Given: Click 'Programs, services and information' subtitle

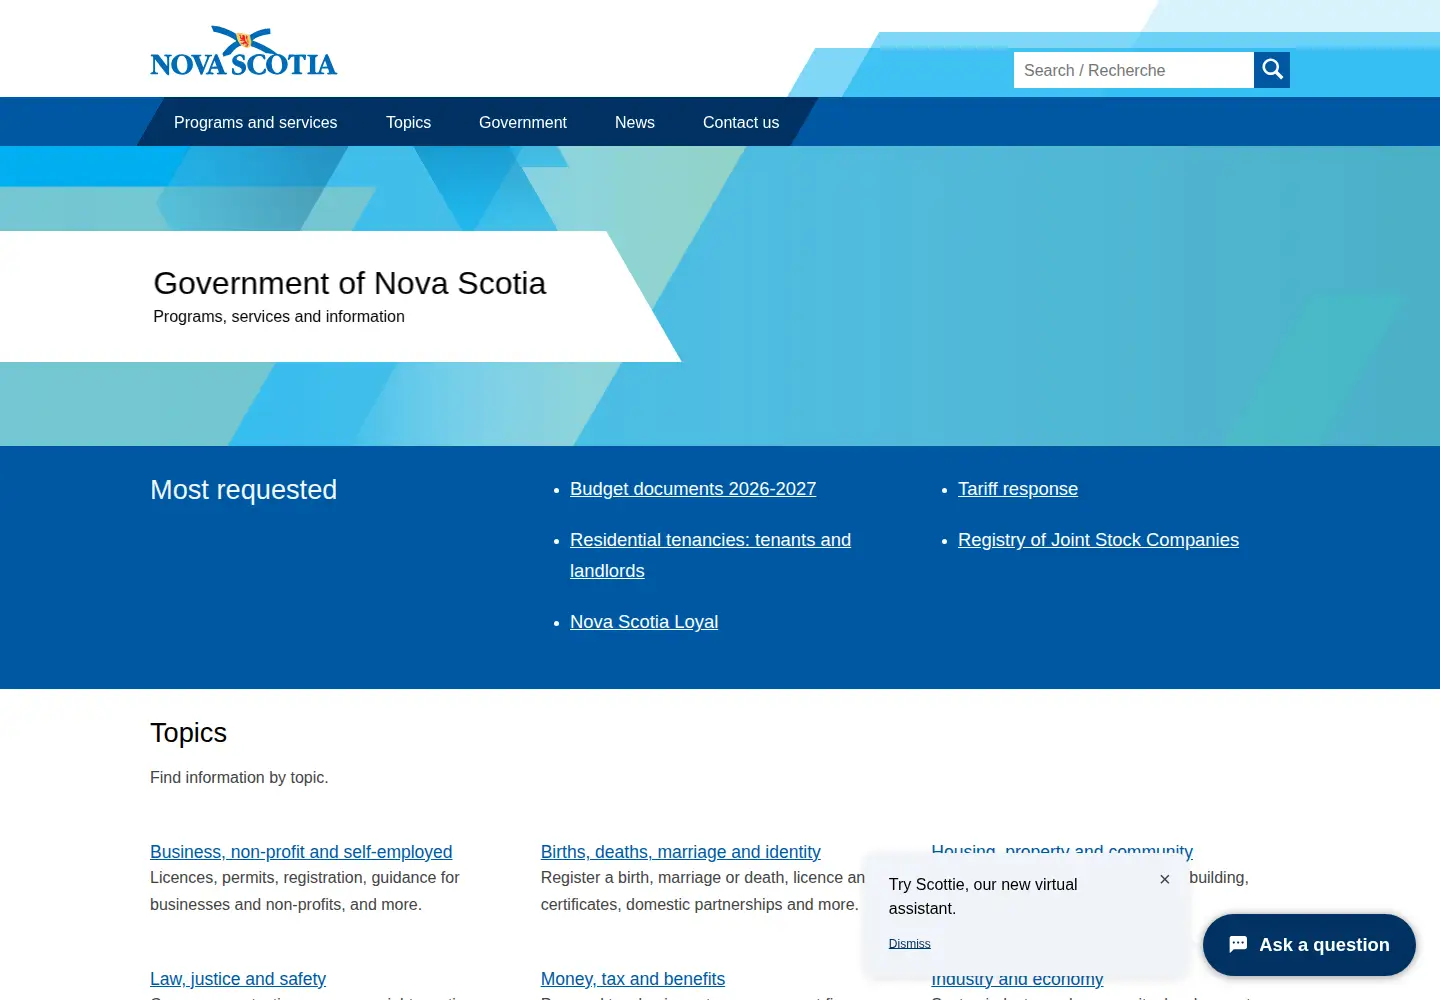Looking at the screenshot, I should 279,316.
